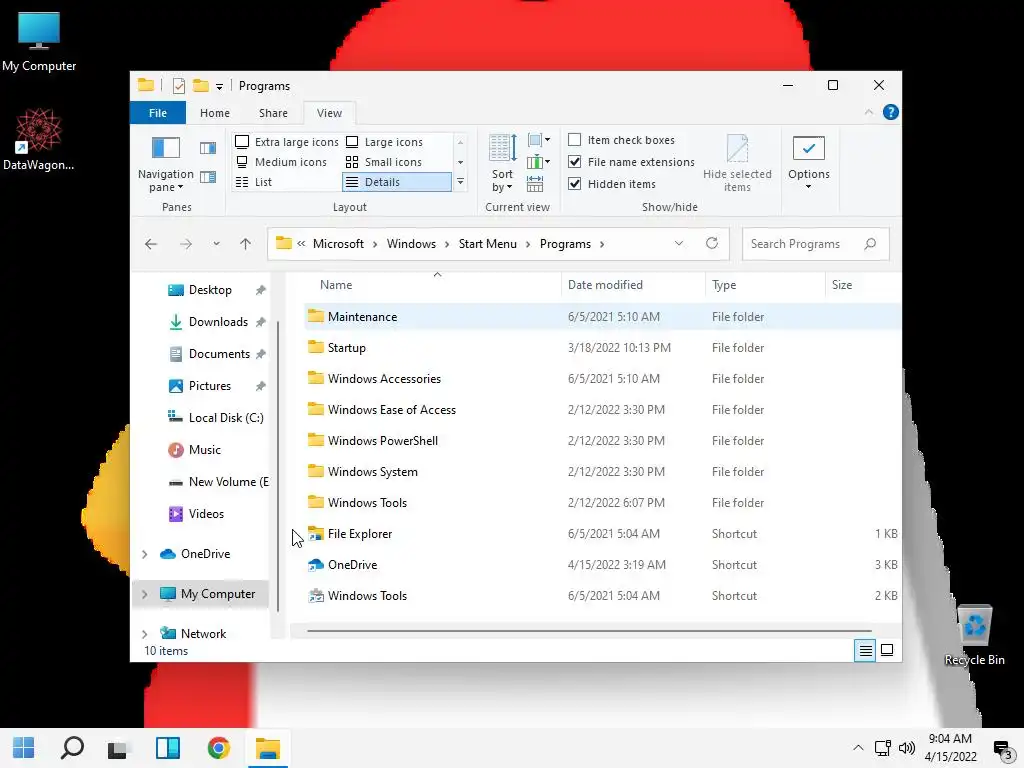Click Windows in address breadcrumb
The height and width of the screenshot is (768, 1024).
[x=411, y=244]
